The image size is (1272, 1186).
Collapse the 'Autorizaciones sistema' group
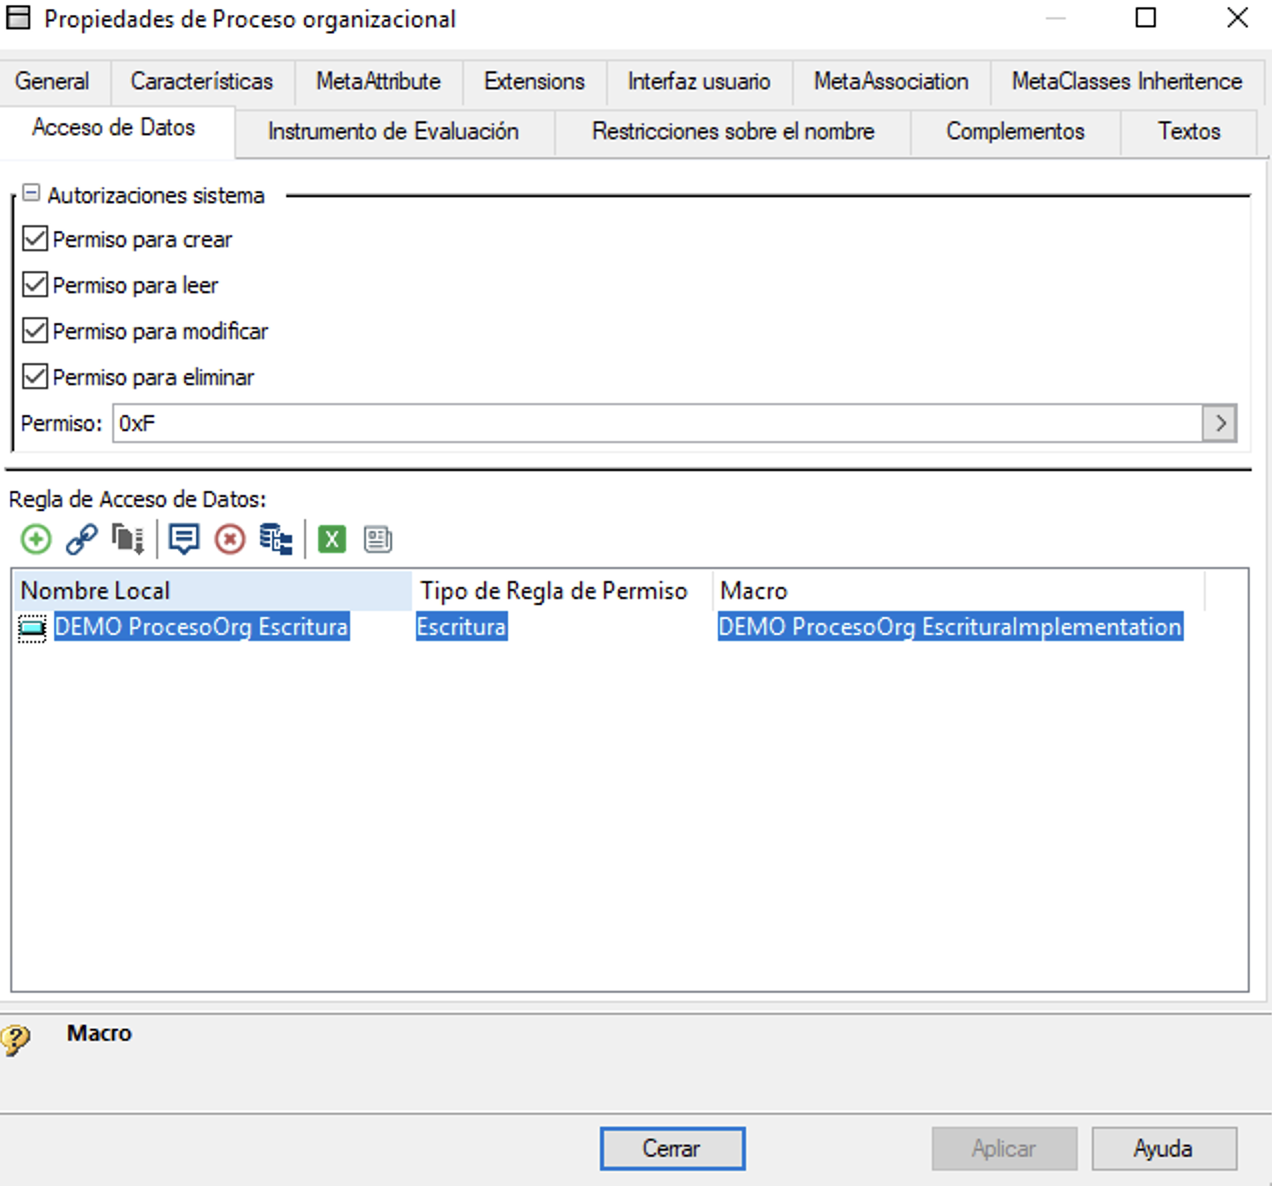point(31,193)
